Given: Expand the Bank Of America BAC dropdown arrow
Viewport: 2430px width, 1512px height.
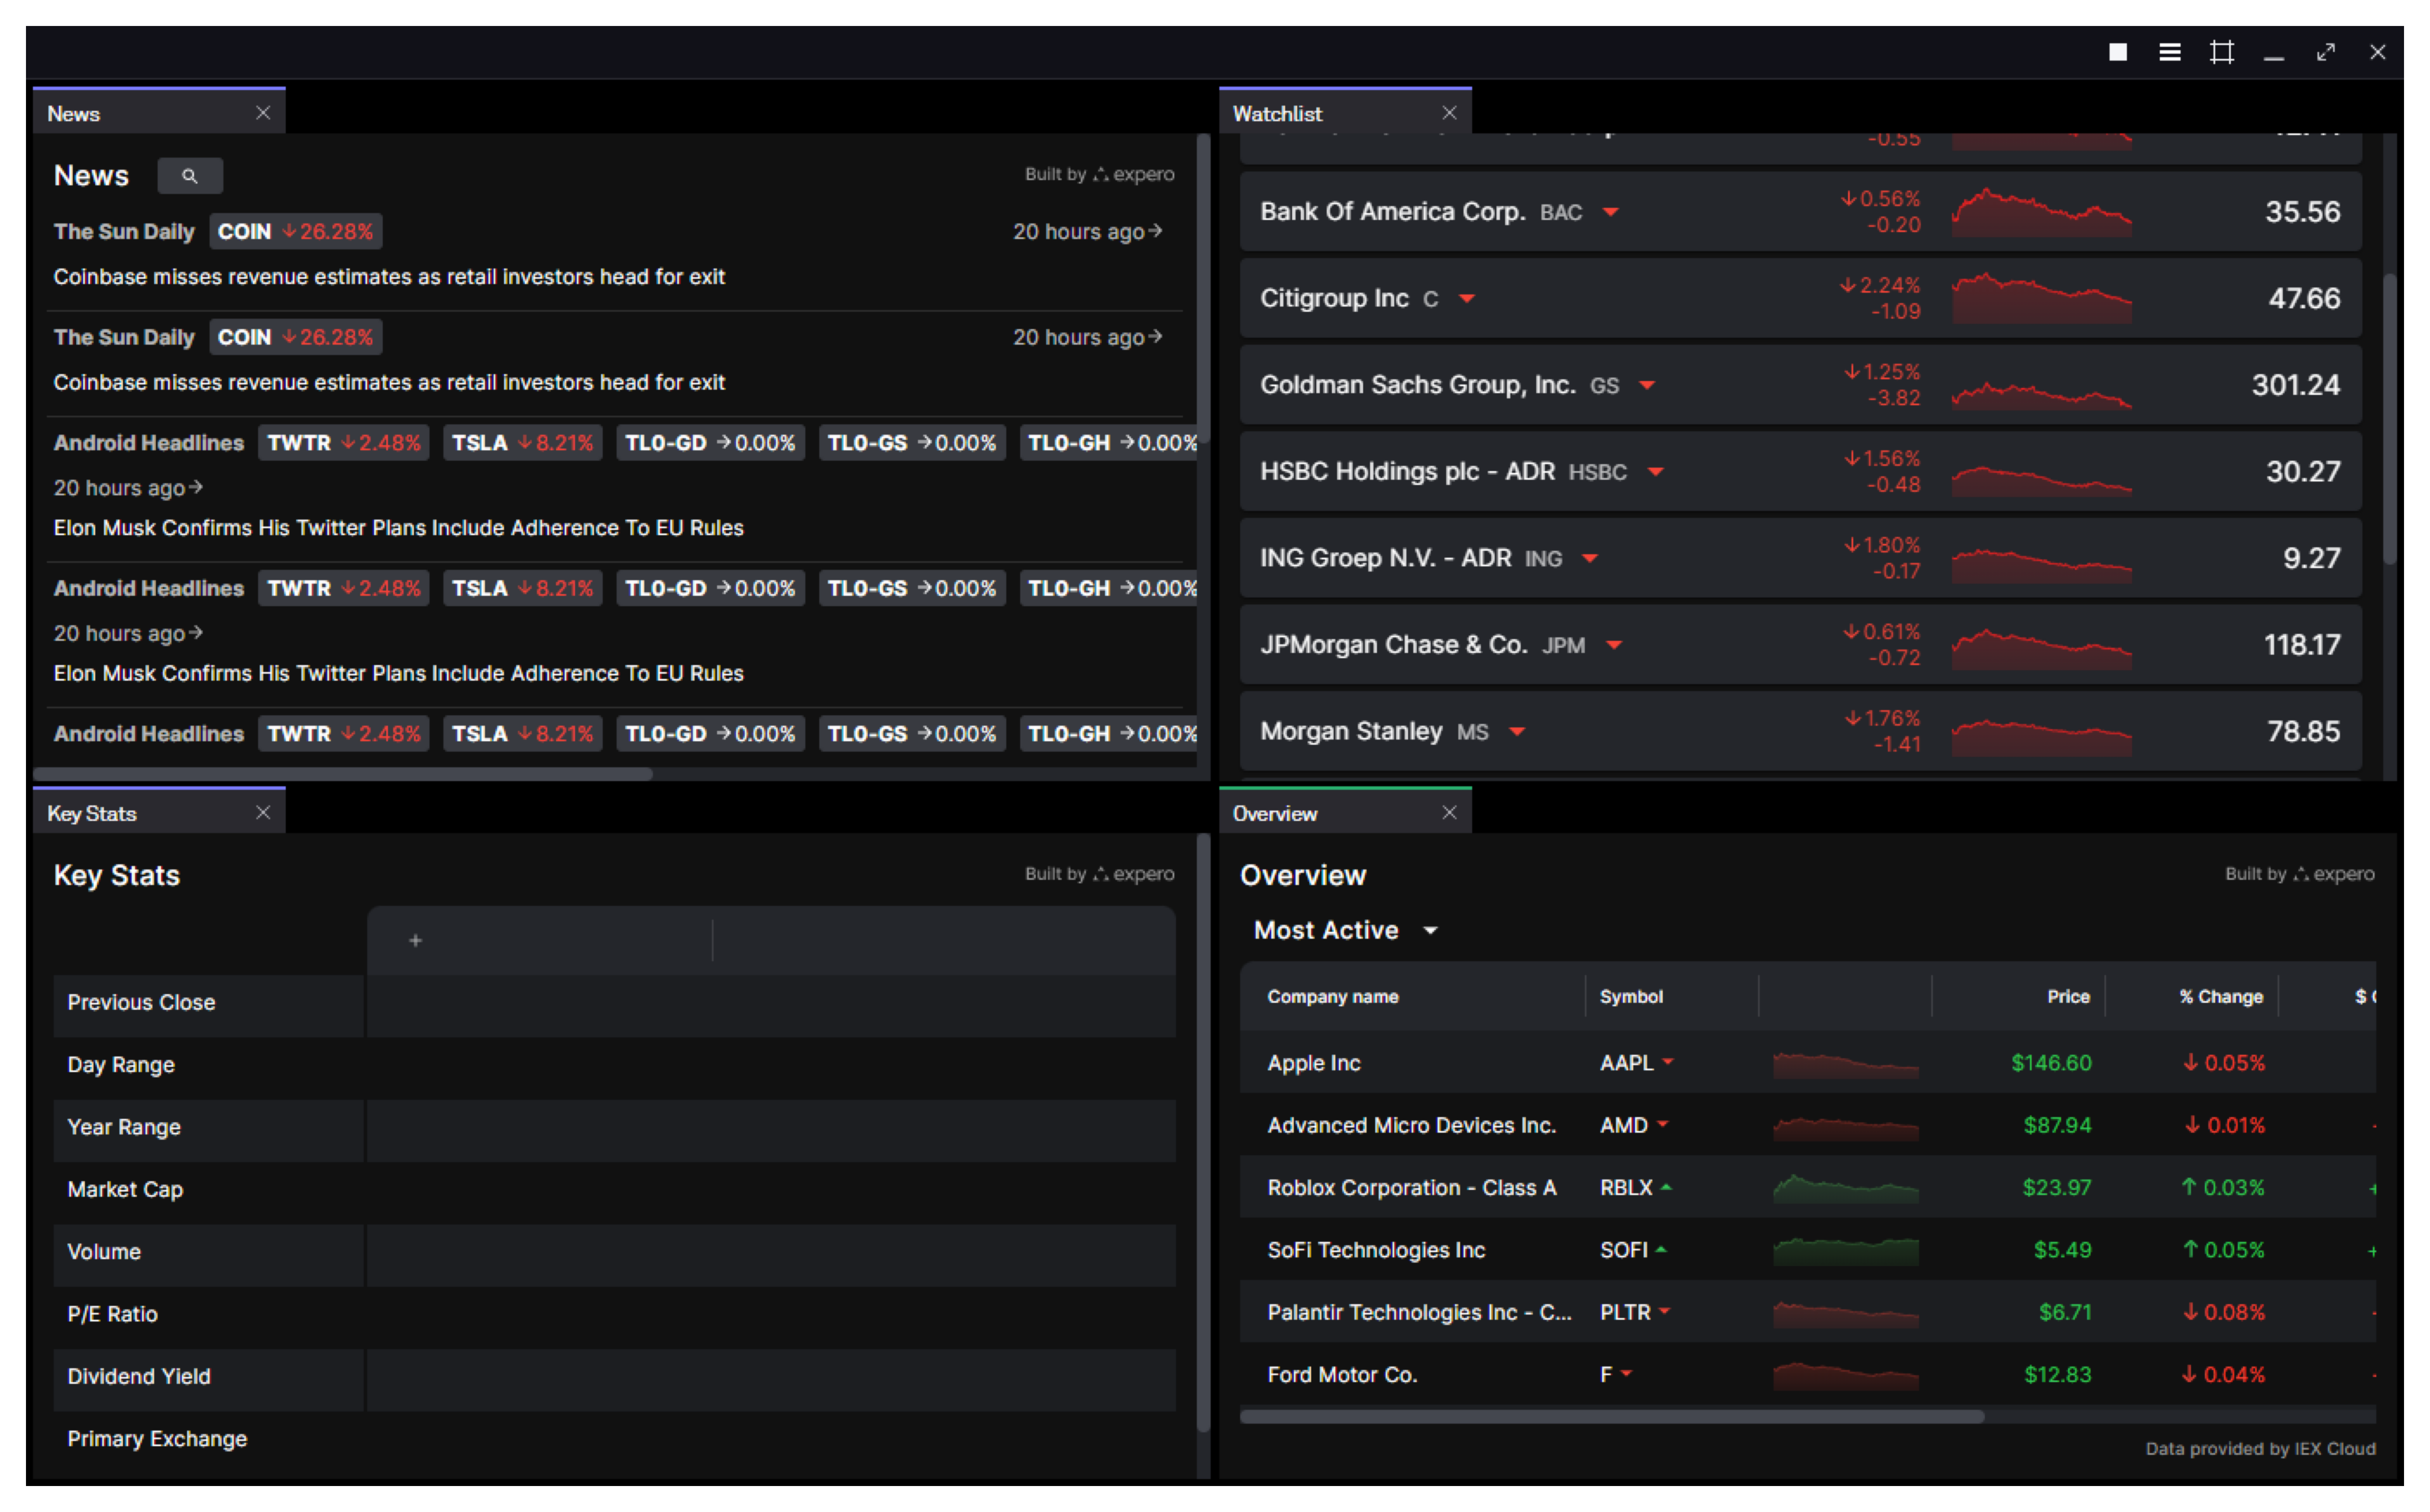Looking at the screenshot, I should [x=1611, y=212].
